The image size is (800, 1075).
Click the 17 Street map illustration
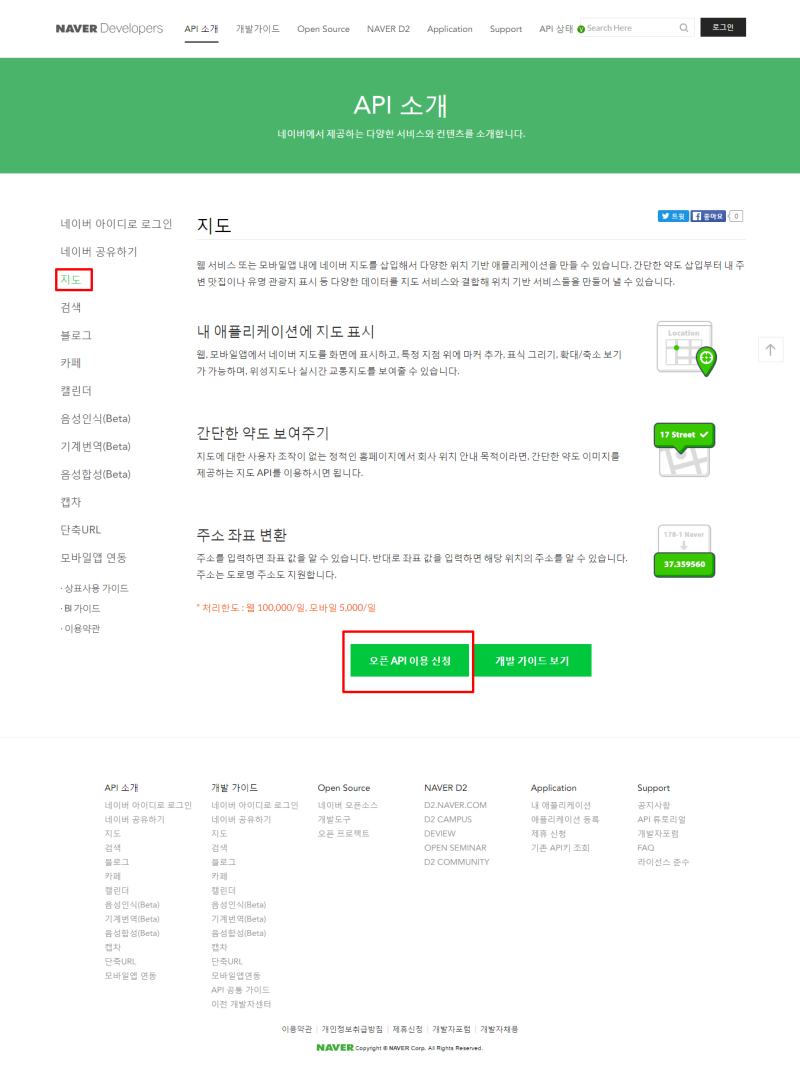pyautogui.click(x=684, y=450)
